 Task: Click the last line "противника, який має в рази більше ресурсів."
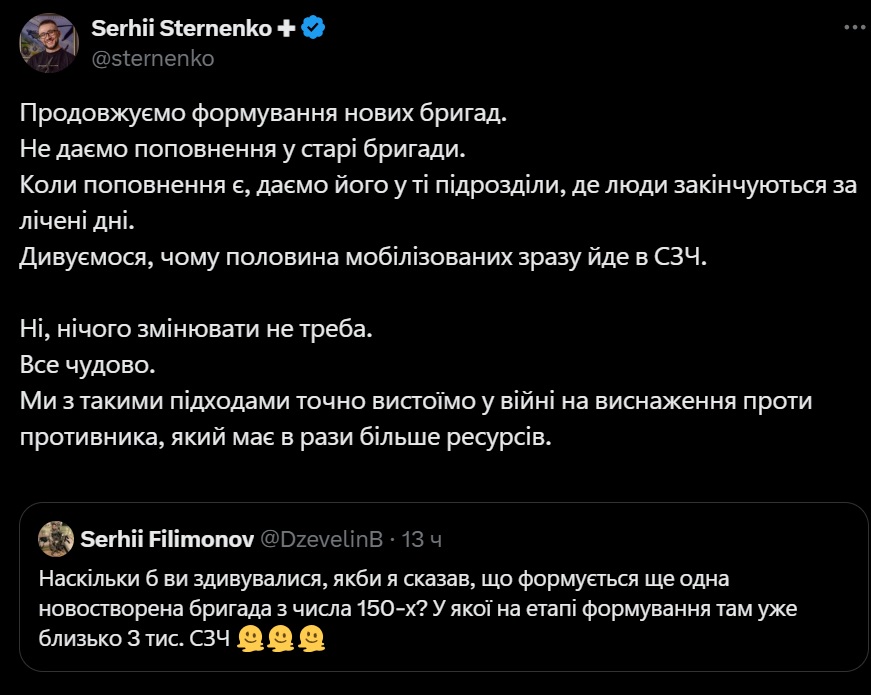coord(285,437)
